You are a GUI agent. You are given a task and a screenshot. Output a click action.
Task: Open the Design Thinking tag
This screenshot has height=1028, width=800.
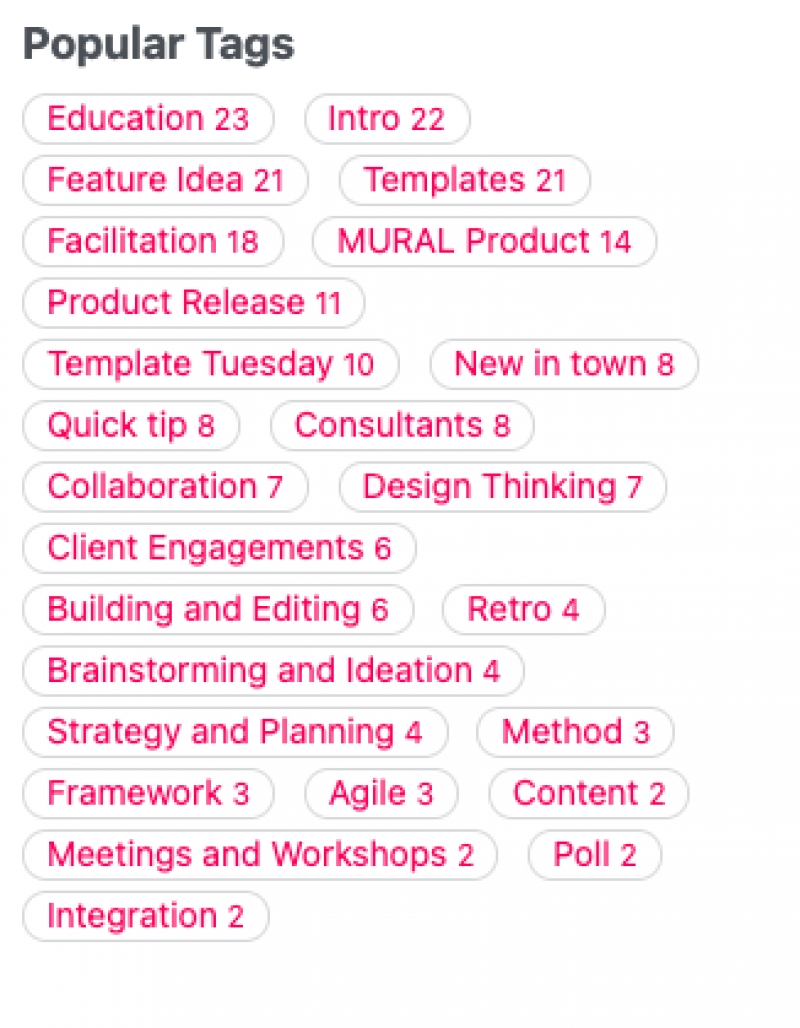(x=502, y=487)
